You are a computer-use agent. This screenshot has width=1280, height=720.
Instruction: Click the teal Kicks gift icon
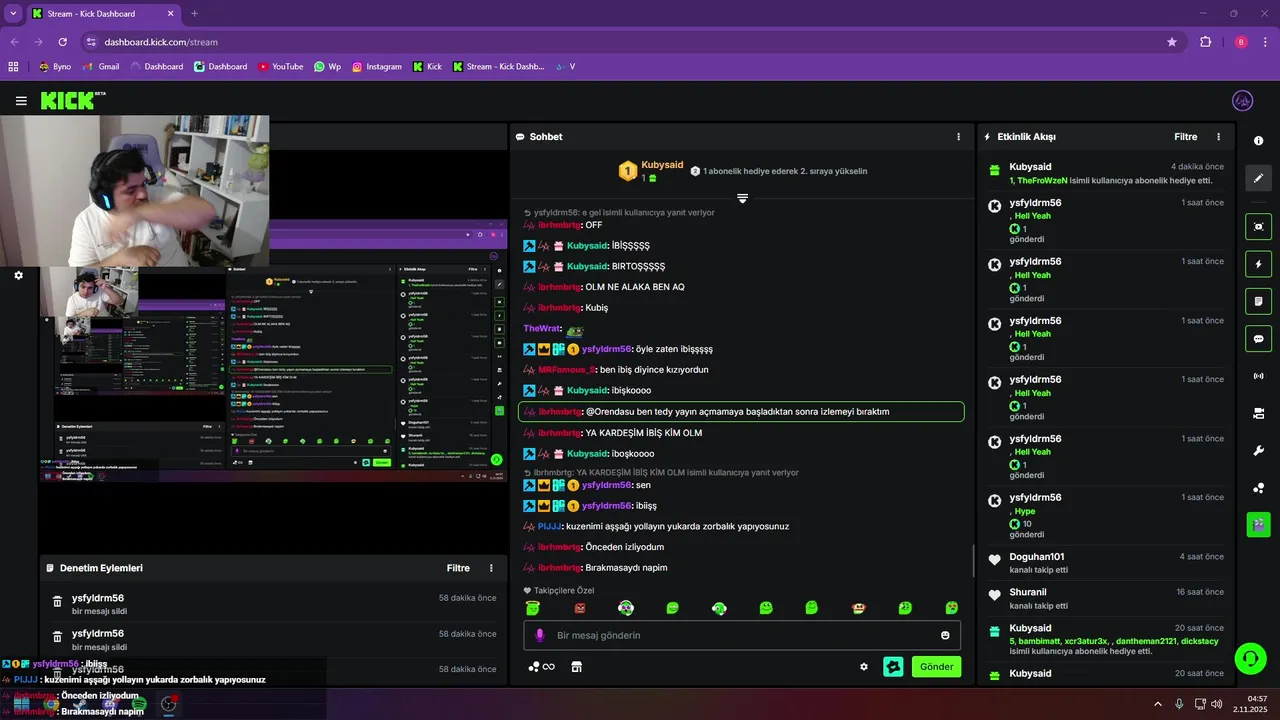893,667
